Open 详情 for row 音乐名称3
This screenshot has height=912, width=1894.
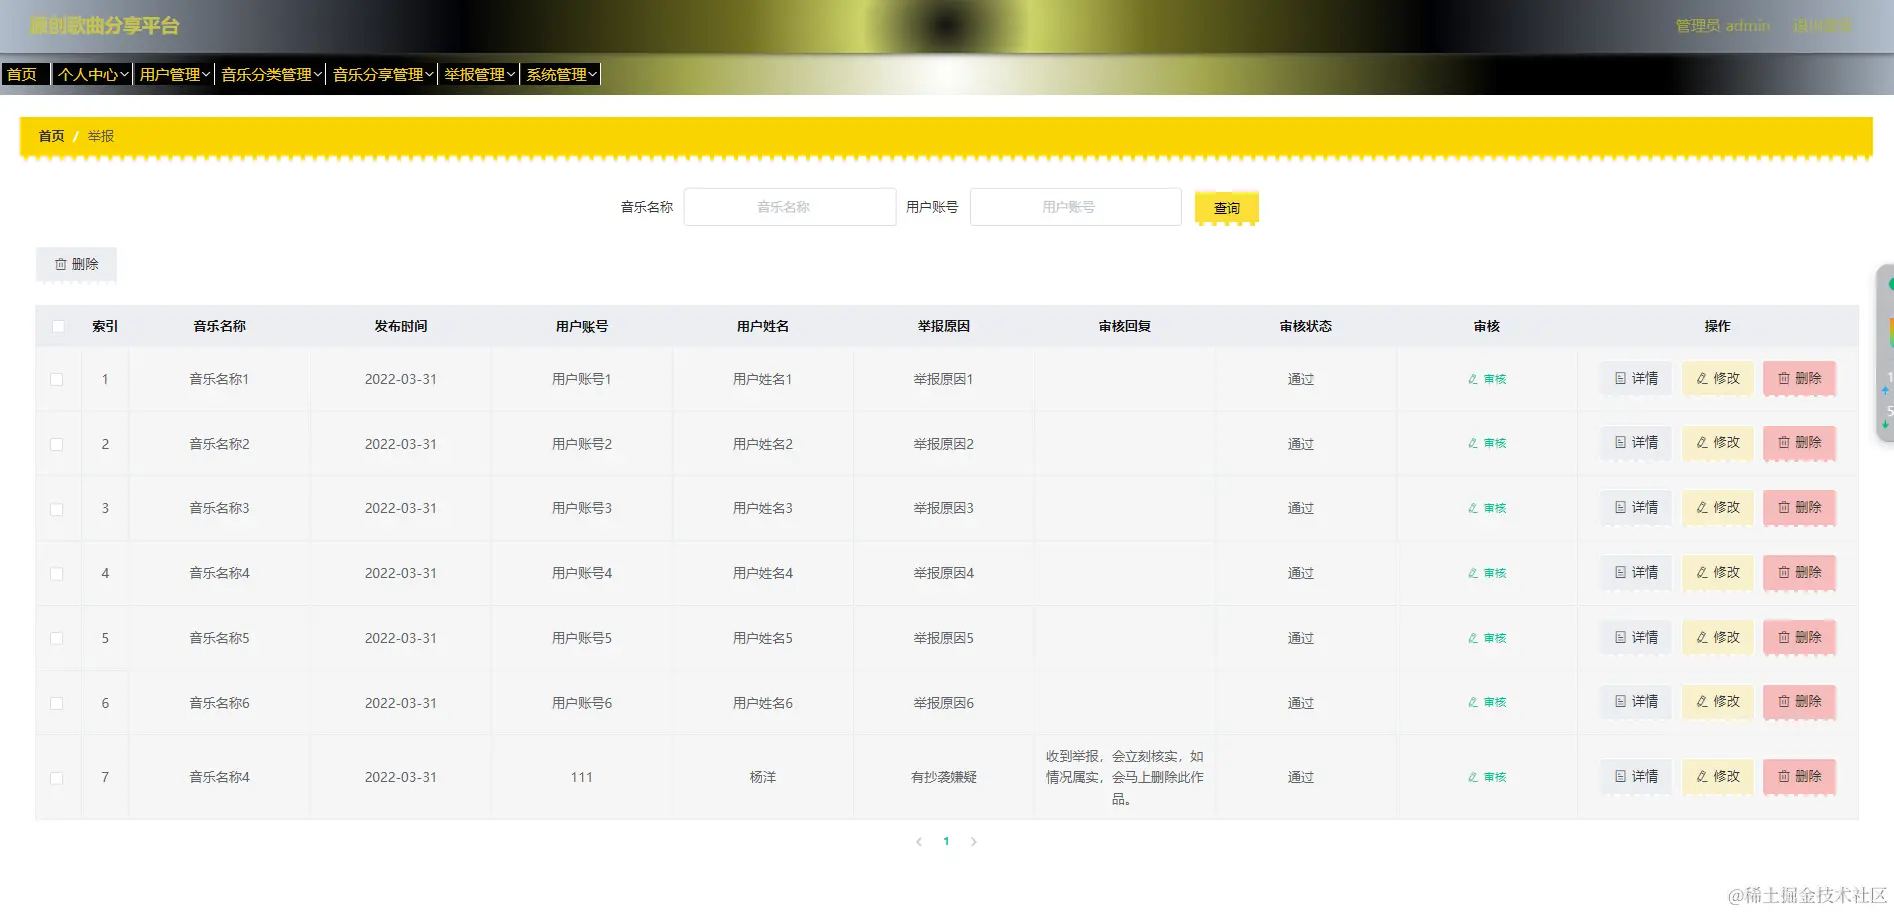click(x=1636, y=507)
